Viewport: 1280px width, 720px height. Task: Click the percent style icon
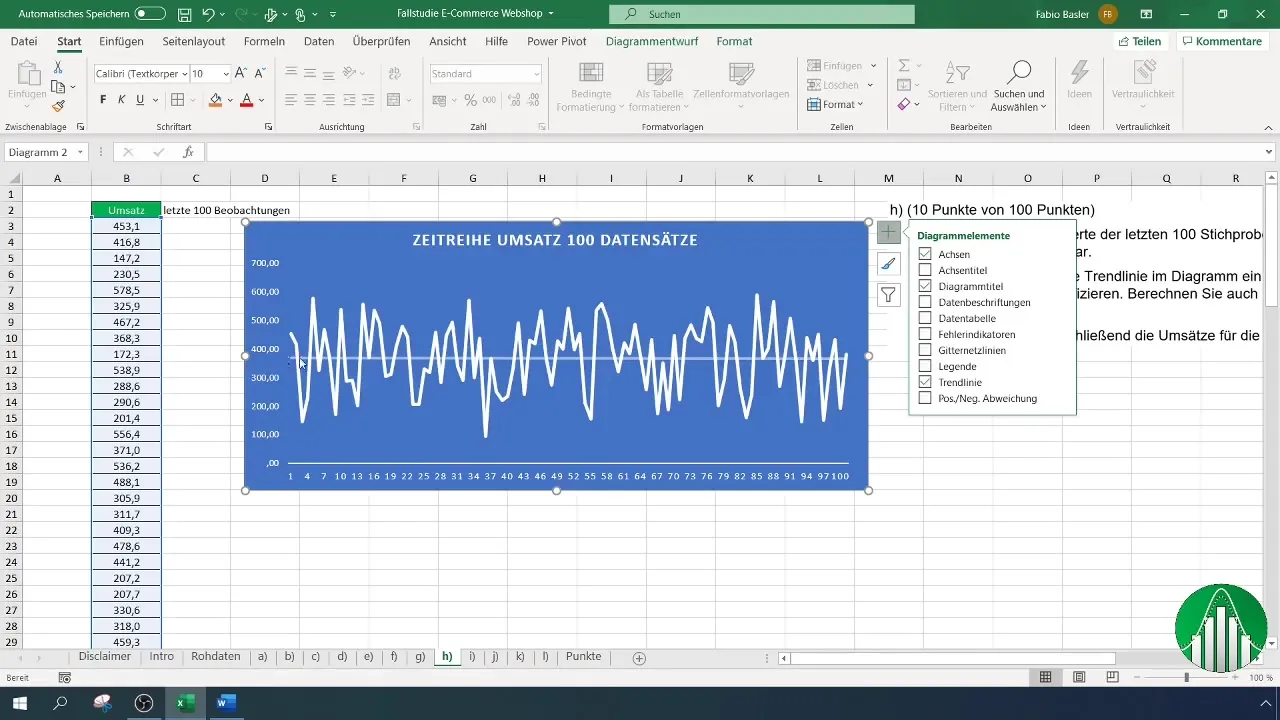tap(469, 100)
